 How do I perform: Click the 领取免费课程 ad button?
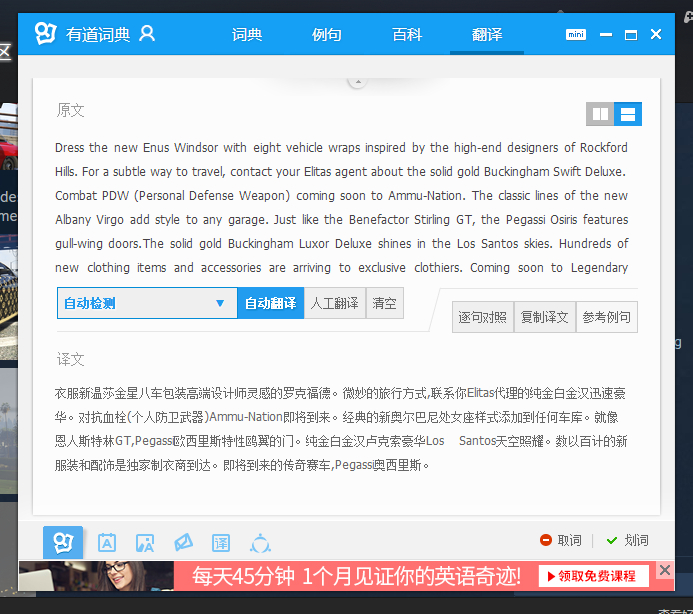pyautogui.click(x=594, y=576)
